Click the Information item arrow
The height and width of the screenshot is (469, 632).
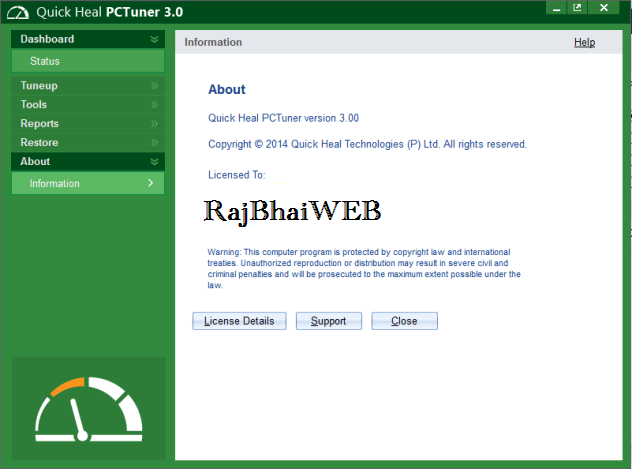[x=150, y=183]
